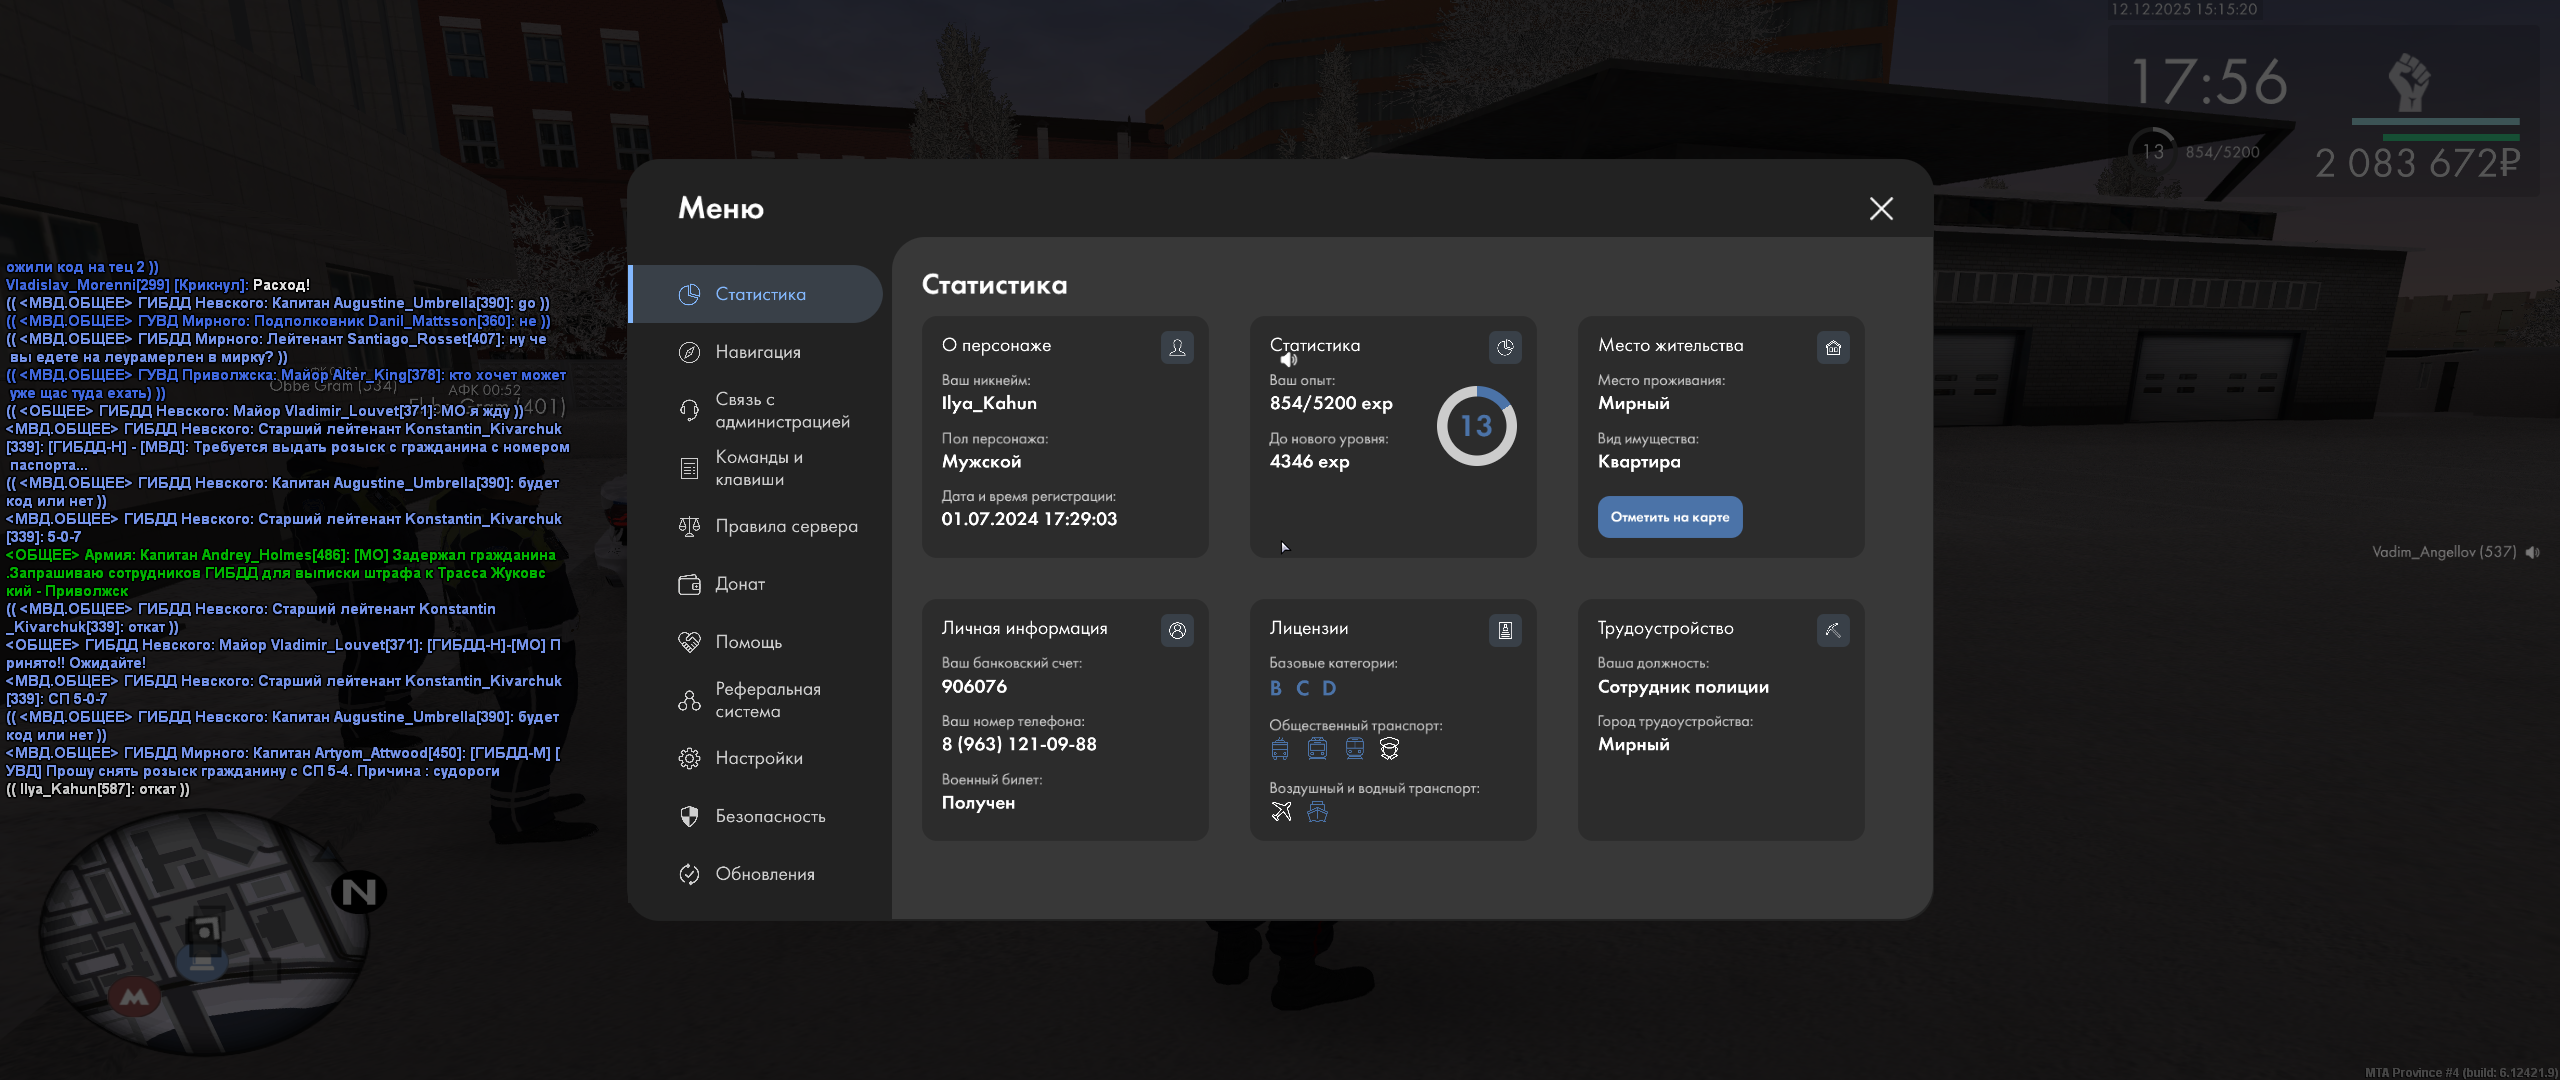Screen dimensions: 2560x1080
Task: Click the license document icon in Лицензии card
Action: [1505, 630]
